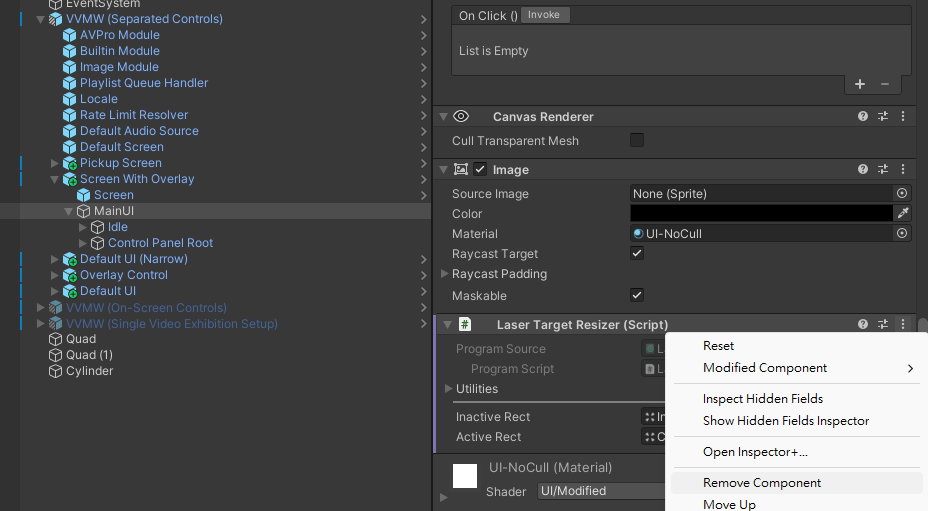Open object picker for Source Image
The width and height of the screenshot is (928, 511).
(x=902, y=193)
